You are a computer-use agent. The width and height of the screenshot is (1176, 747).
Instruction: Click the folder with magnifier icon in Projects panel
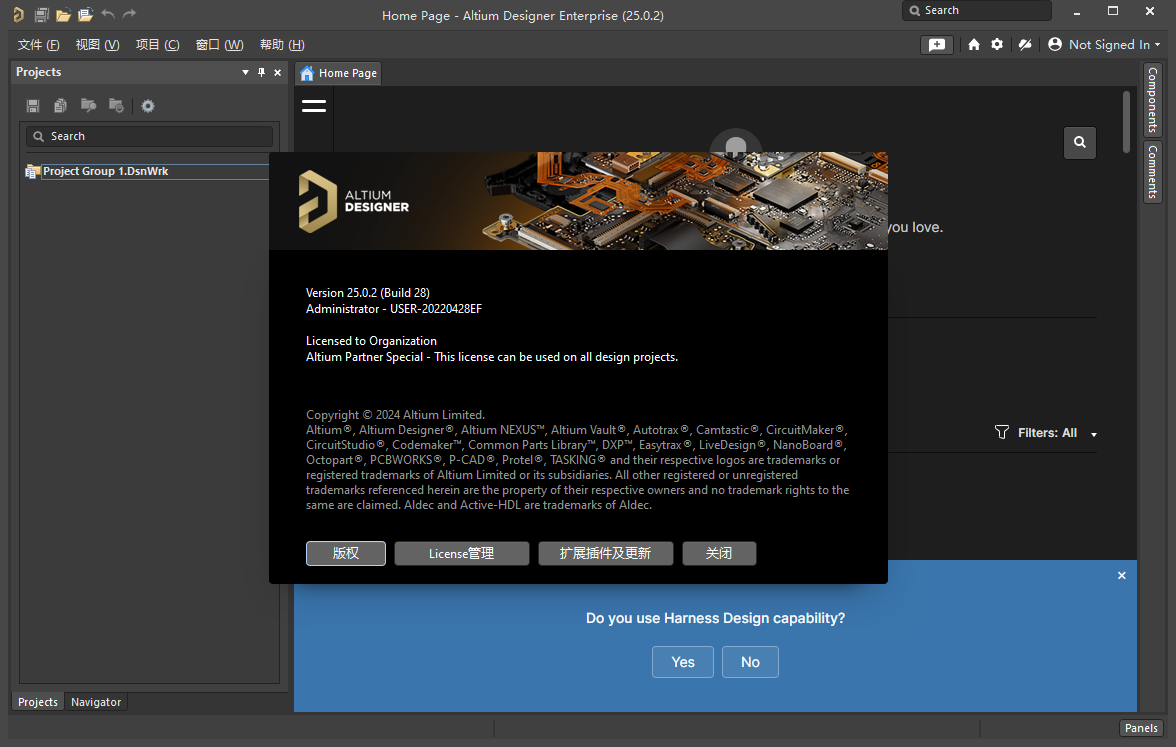coord(88,106)
